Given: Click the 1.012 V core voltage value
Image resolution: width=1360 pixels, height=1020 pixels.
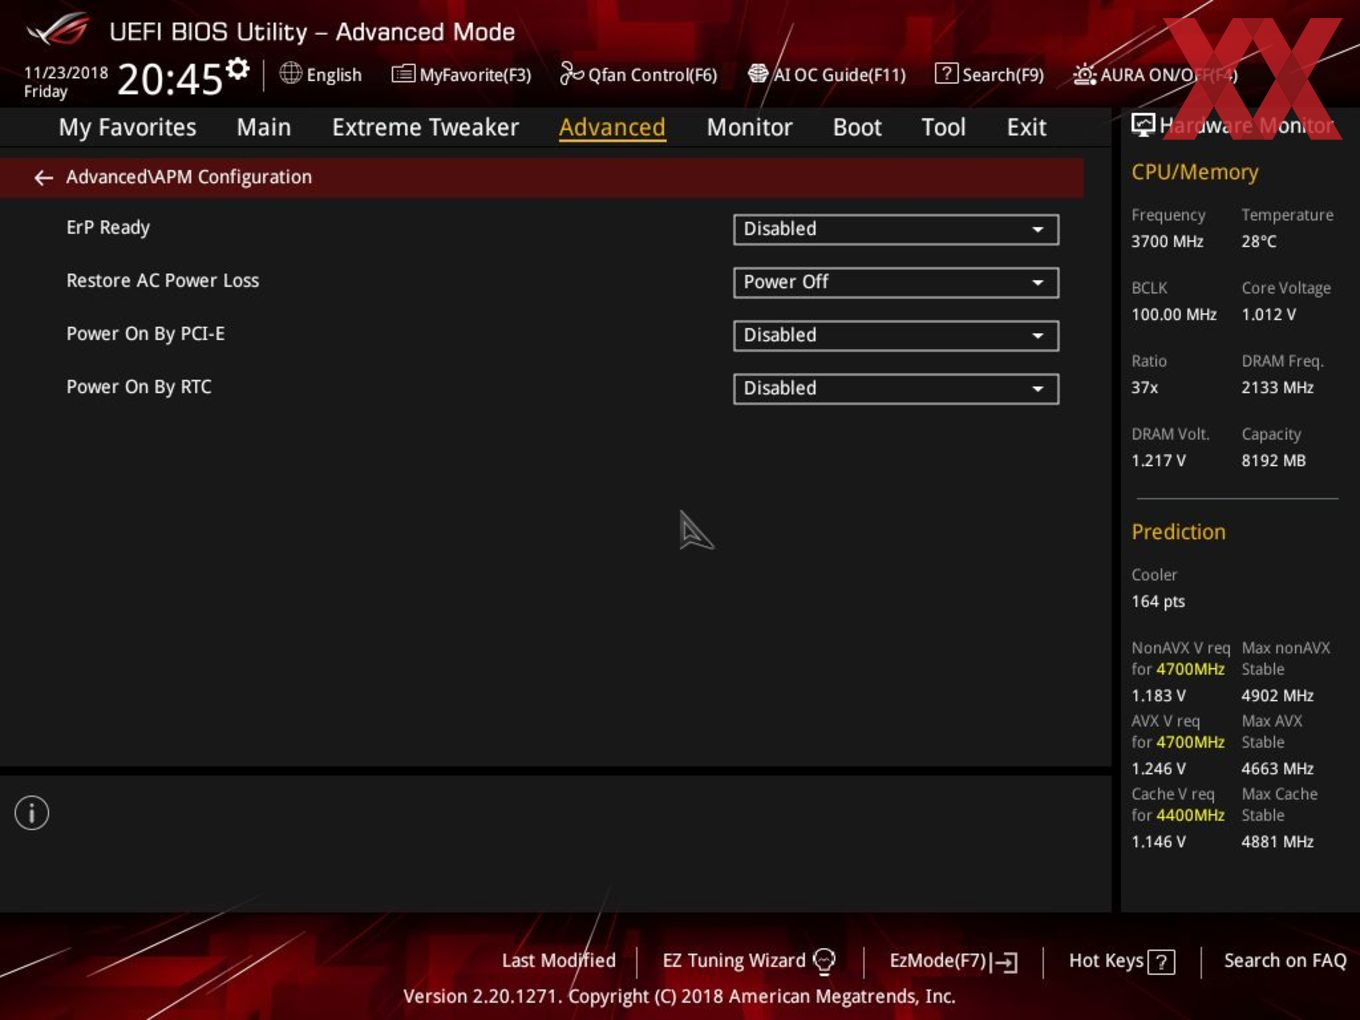Looking at the screenshot, I should [1268, 315].
